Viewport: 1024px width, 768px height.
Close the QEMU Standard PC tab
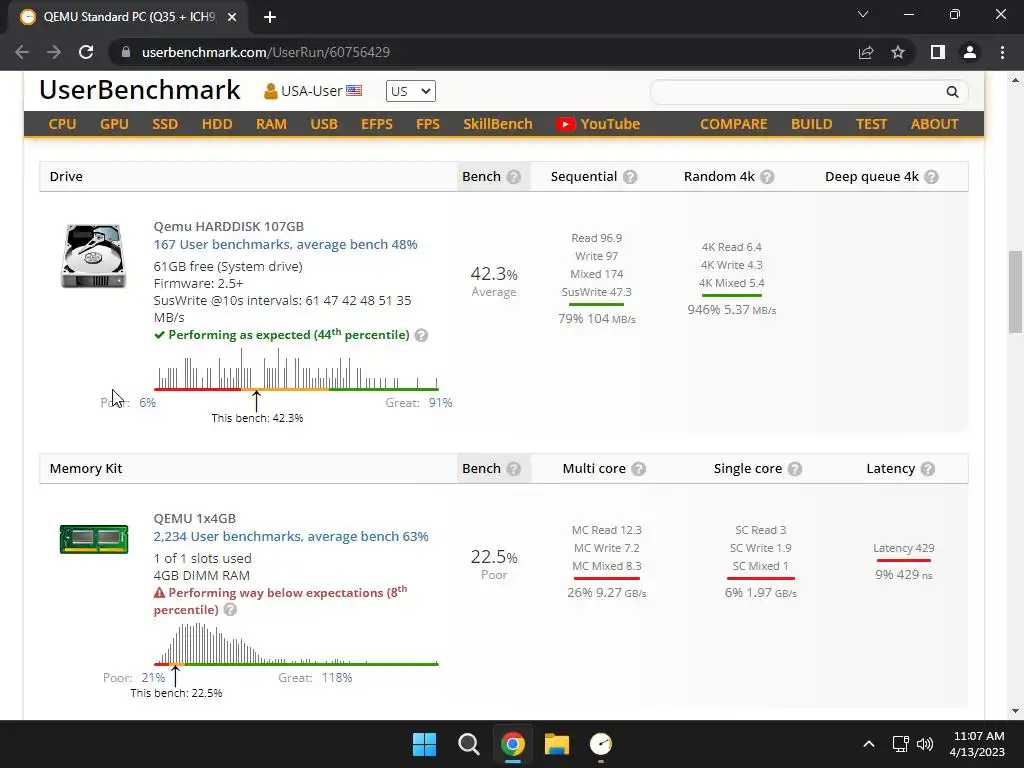[x=232, y=17]
